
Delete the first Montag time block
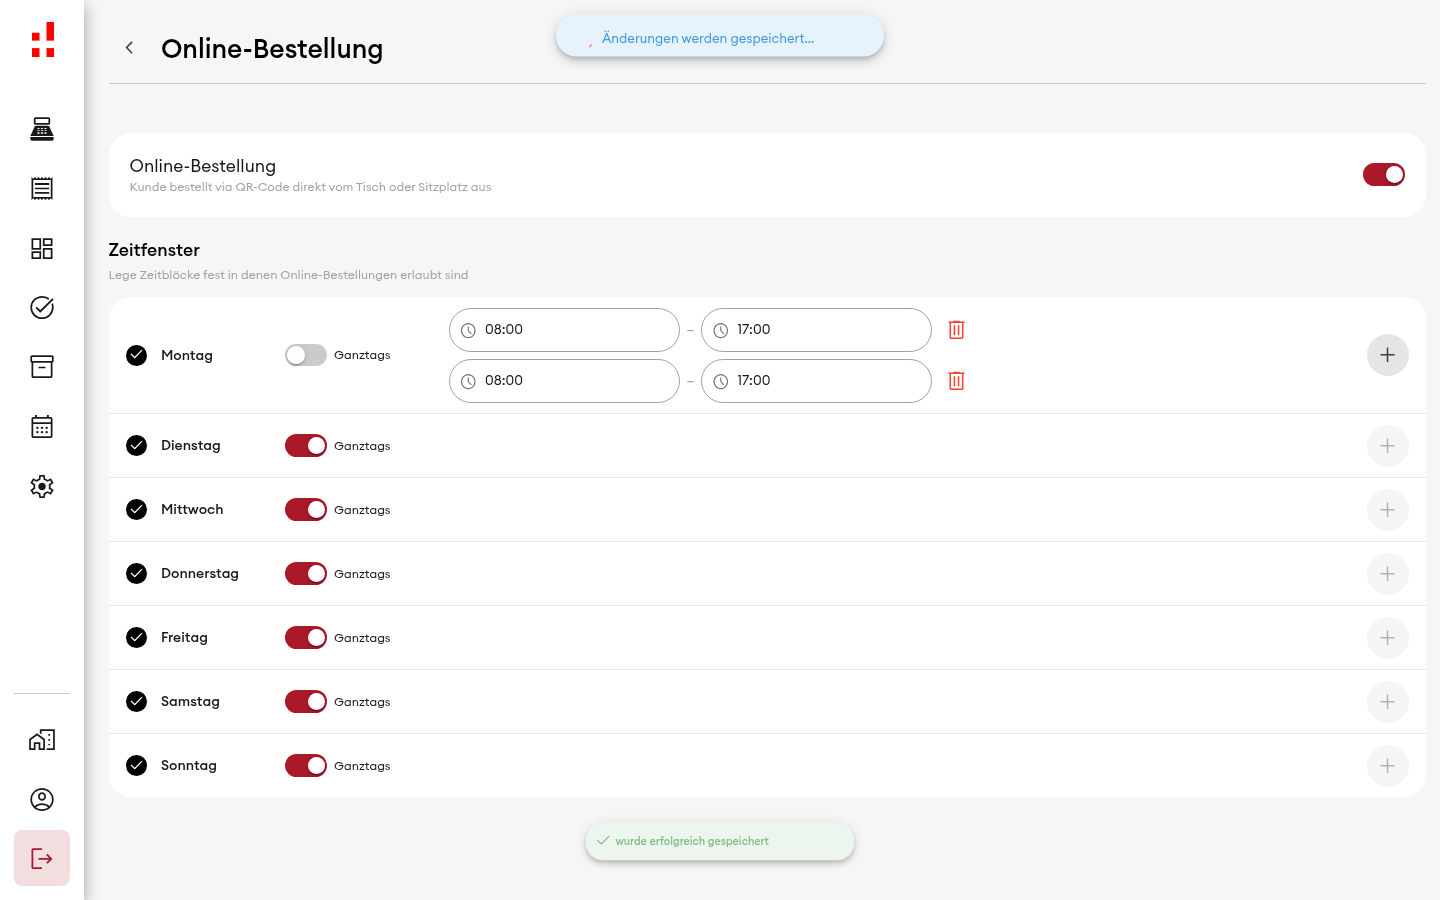pos(956,330)
